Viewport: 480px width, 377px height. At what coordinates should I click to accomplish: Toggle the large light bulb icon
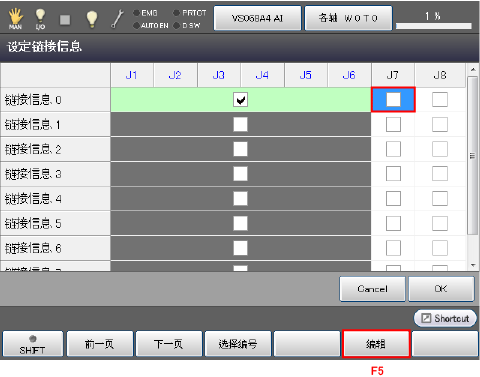(x=92, y=19)
